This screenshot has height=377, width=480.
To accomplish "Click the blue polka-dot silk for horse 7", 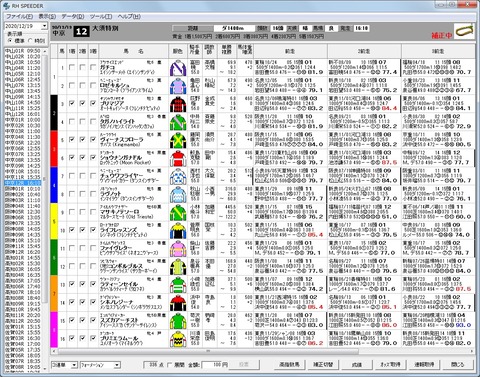I will click(178, 176).
